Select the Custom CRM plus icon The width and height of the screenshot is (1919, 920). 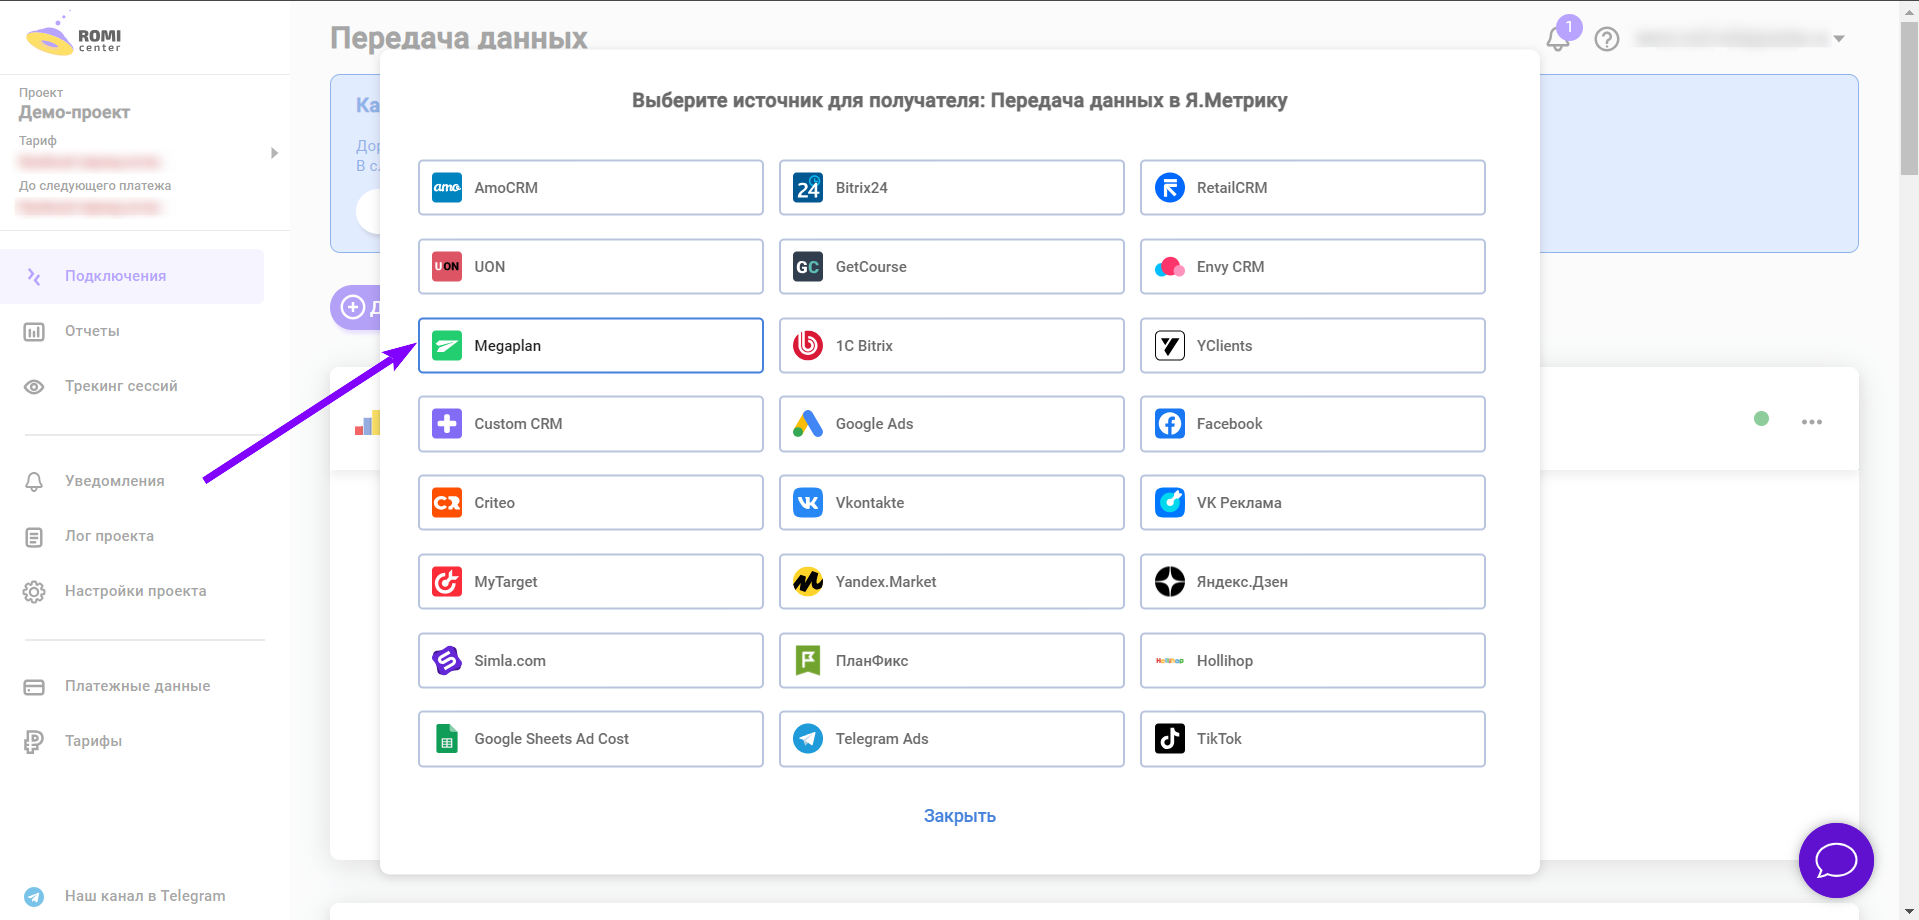click(x=447, y=423)
